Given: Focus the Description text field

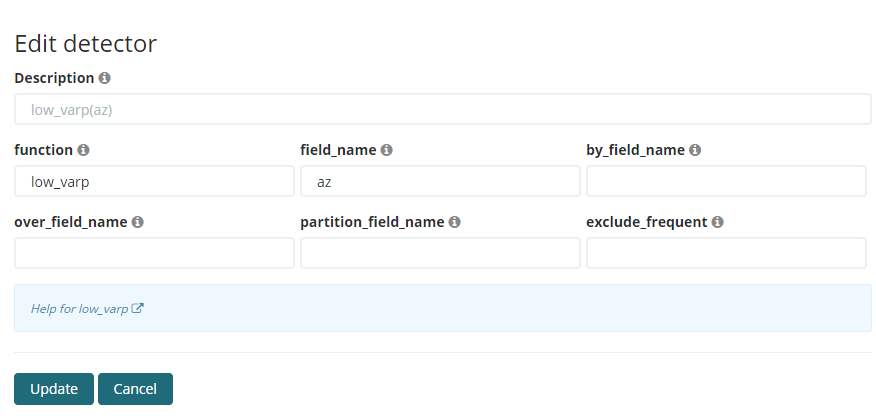Looking at the screenshot, I should (442, 109).
